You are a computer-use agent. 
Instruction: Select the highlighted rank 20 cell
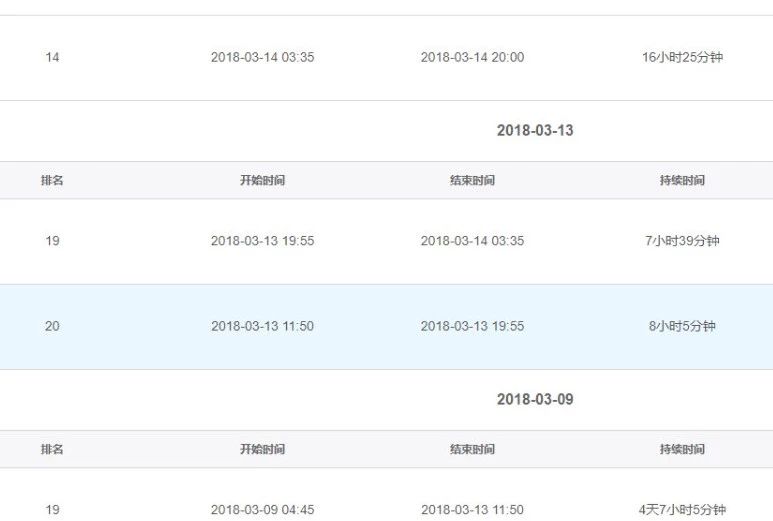pyautogui.click(x=52, y=327)
